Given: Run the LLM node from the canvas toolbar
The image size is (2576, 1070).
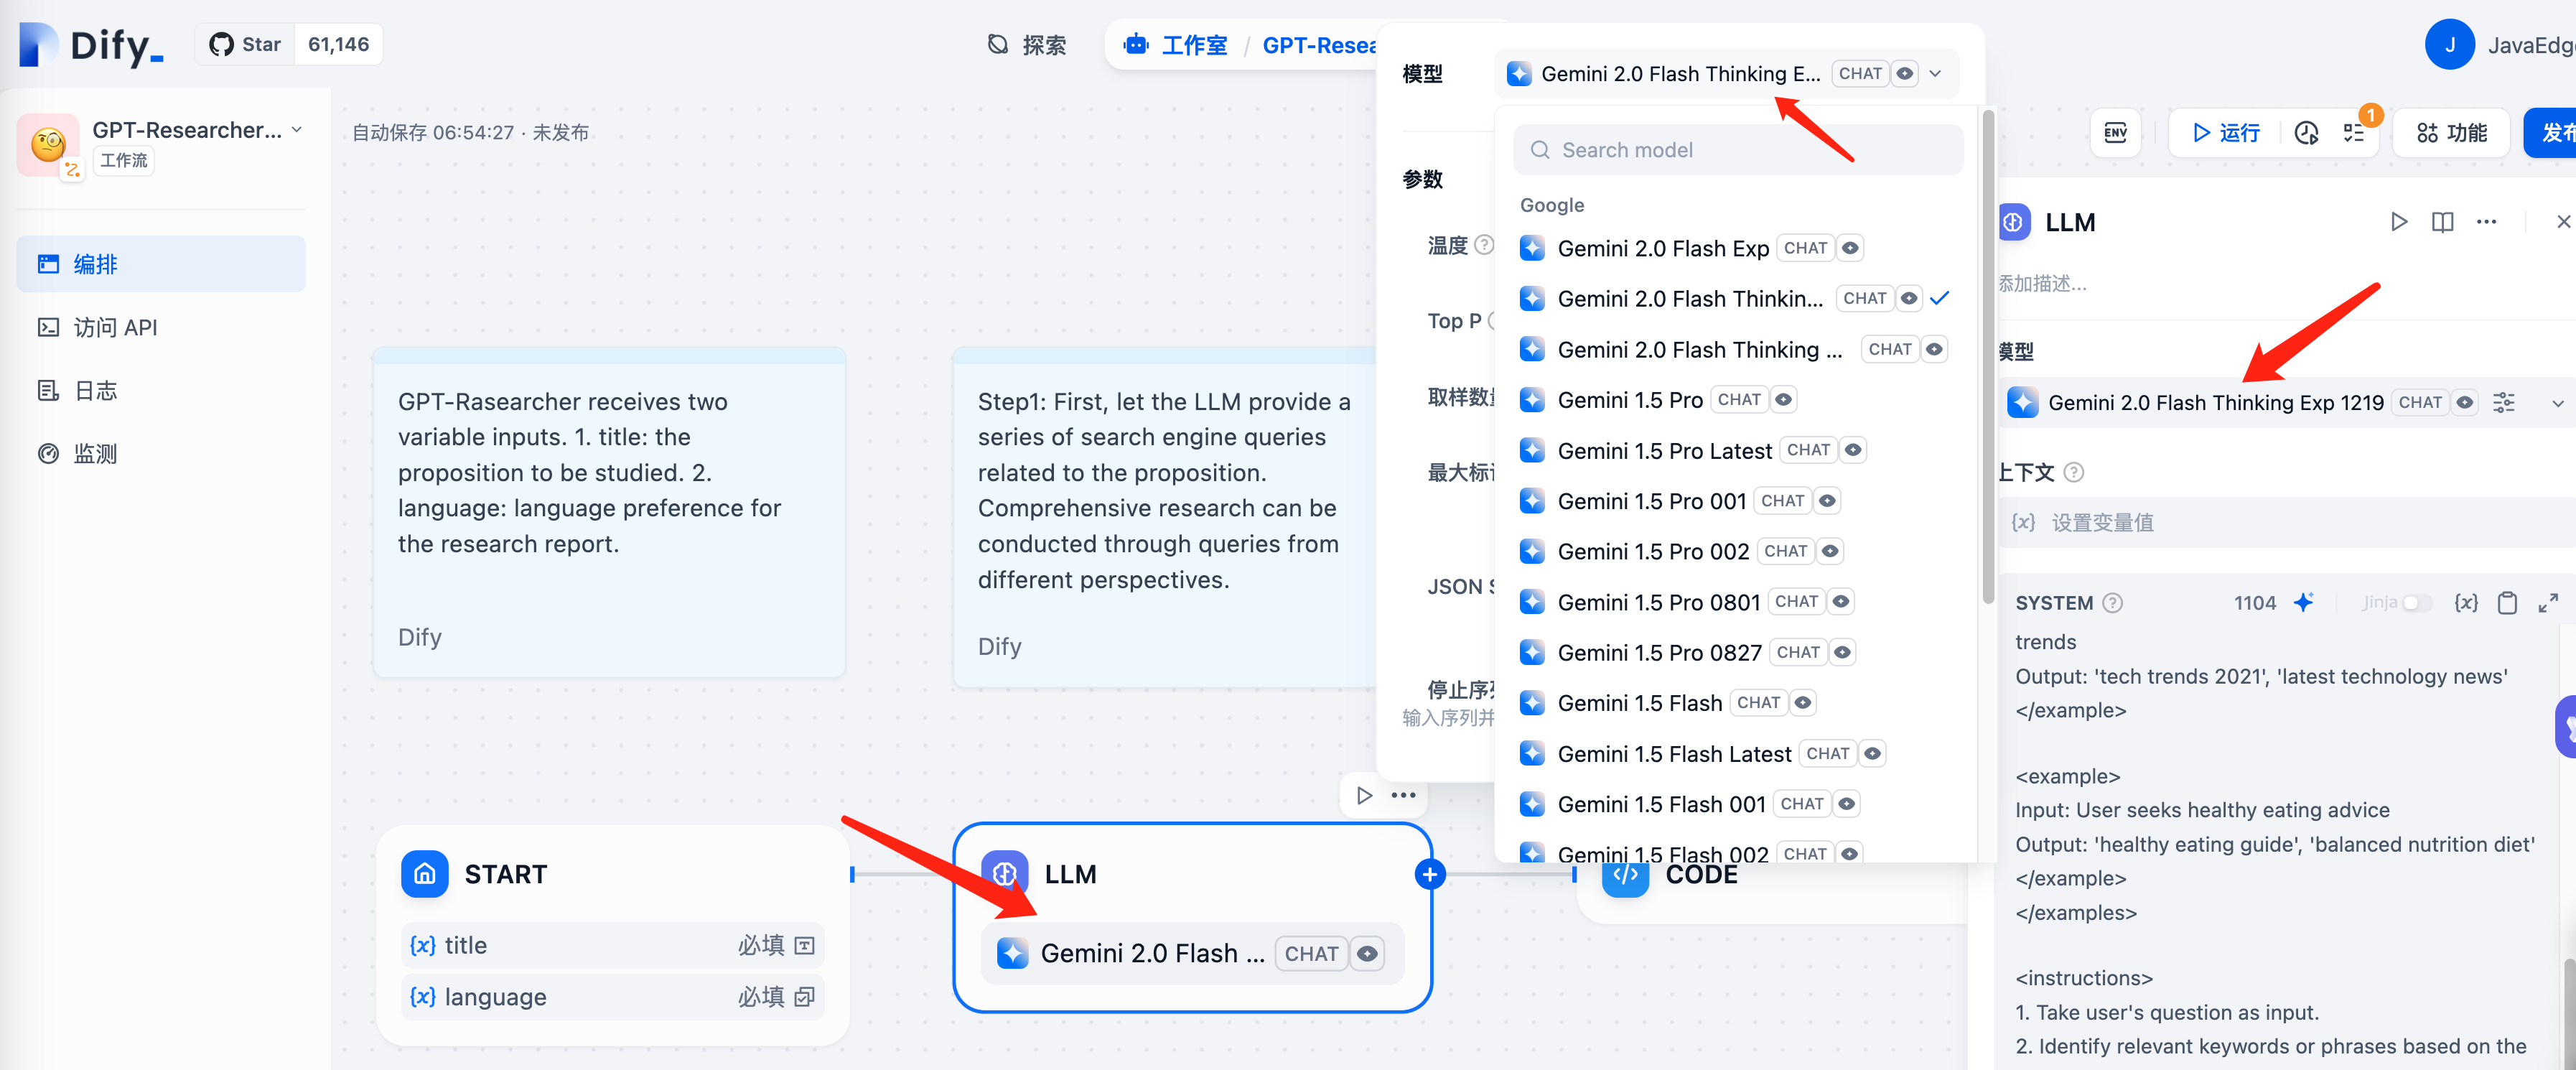Looking at the screenshot, I should (x=1364, y=796).
